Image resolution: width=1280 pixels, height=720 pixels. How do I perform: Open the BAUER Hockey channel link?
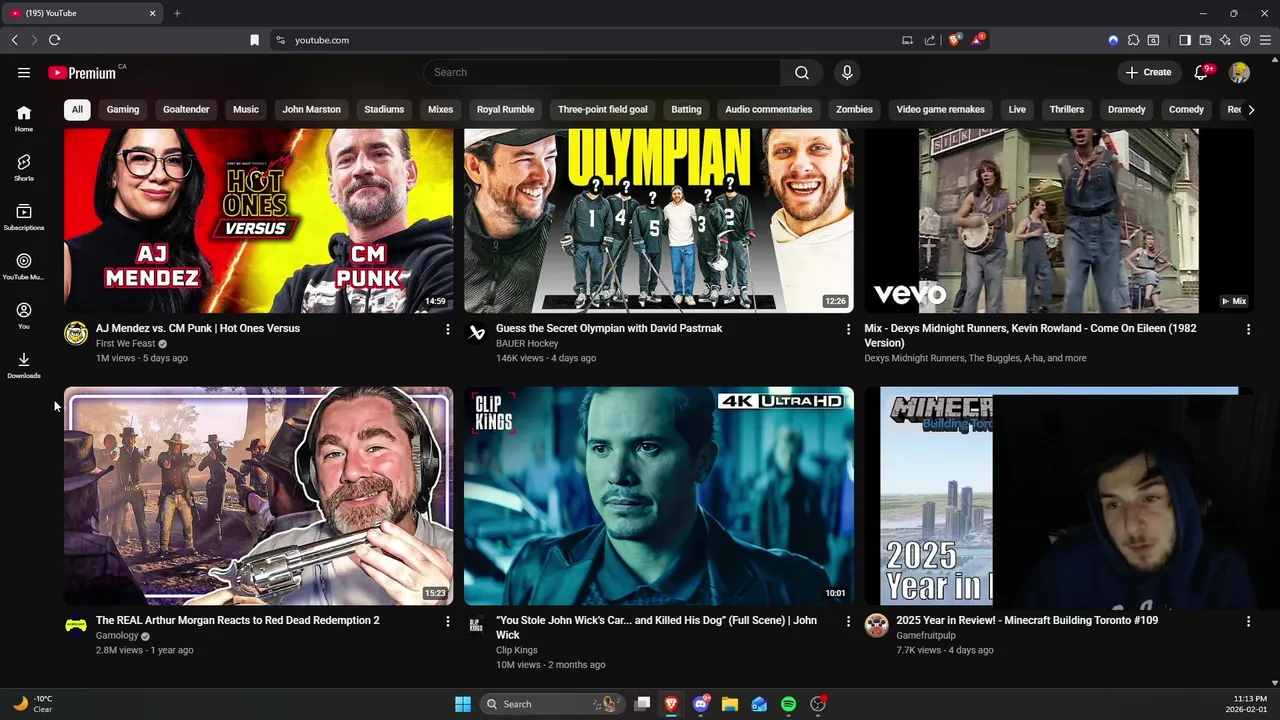pyautogui.click(x=527, y=344)
